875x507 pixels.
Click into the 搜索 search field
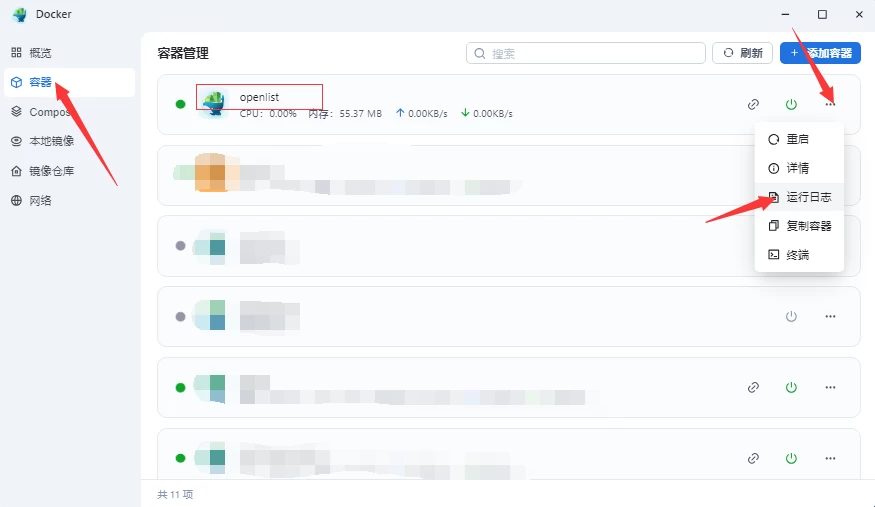tap(590, 53)
